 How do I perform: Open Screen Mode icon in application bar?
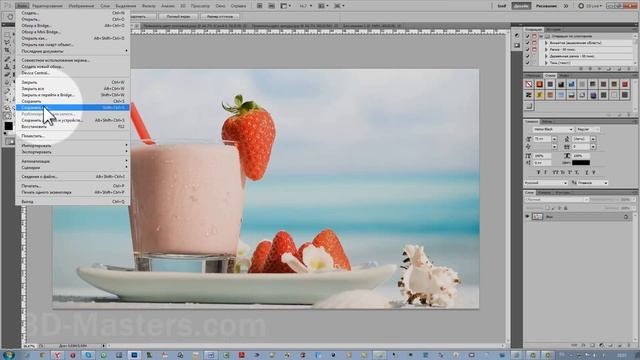coord(339,6)
